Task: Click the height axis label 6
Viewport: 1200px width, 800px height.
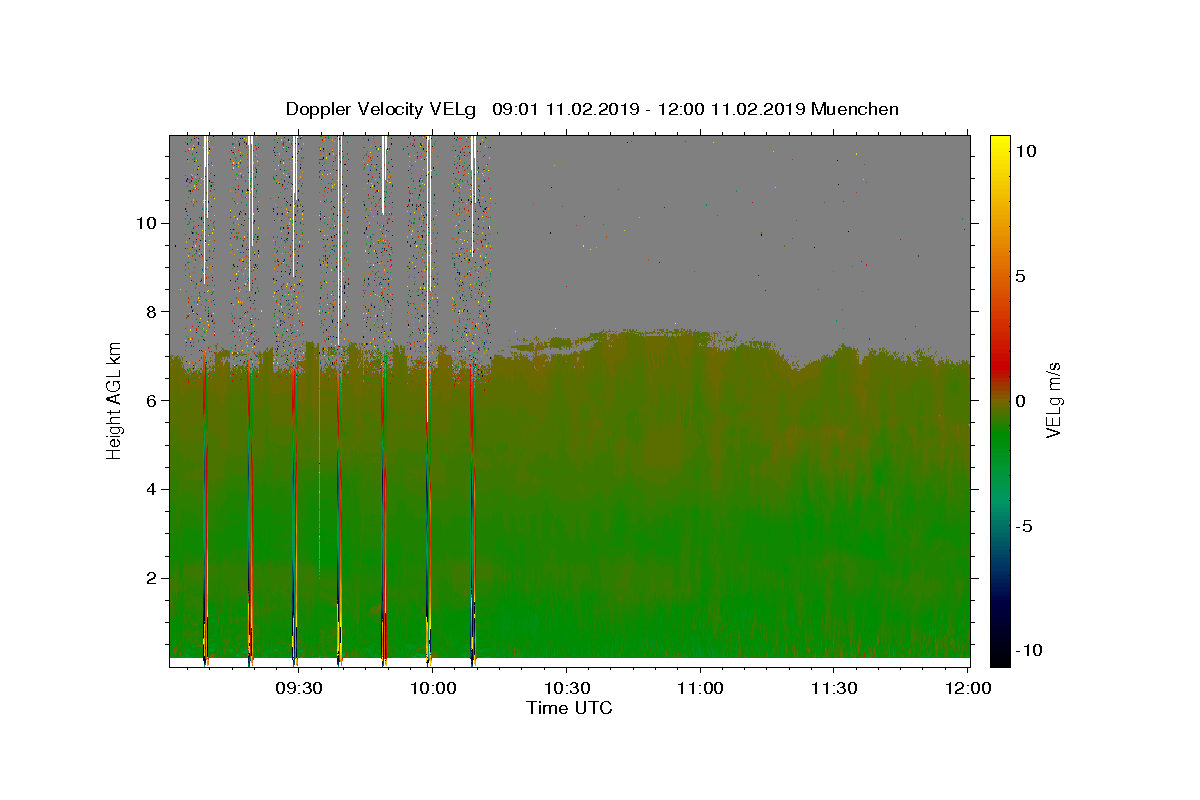Action: coord(149,400)
